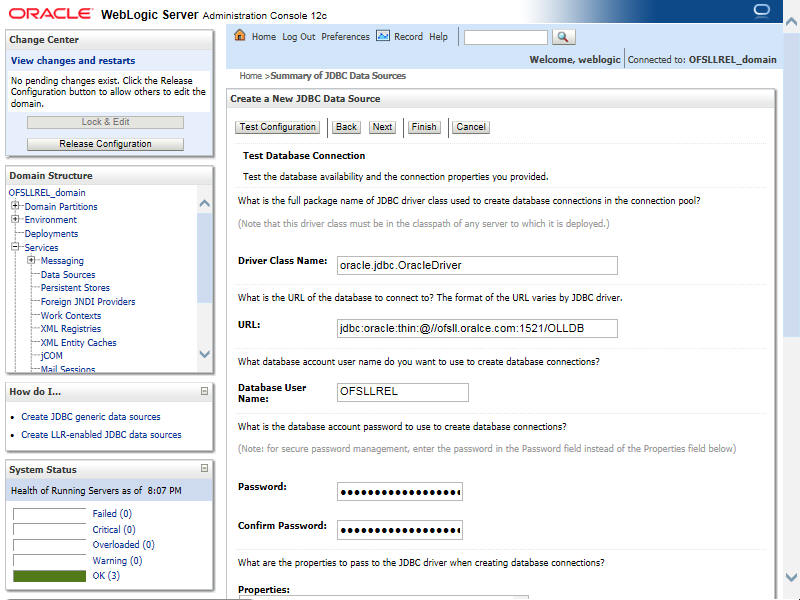Click the Record chart icon
The height and width of the screenshot is (600, 800).
coord(383,36)
